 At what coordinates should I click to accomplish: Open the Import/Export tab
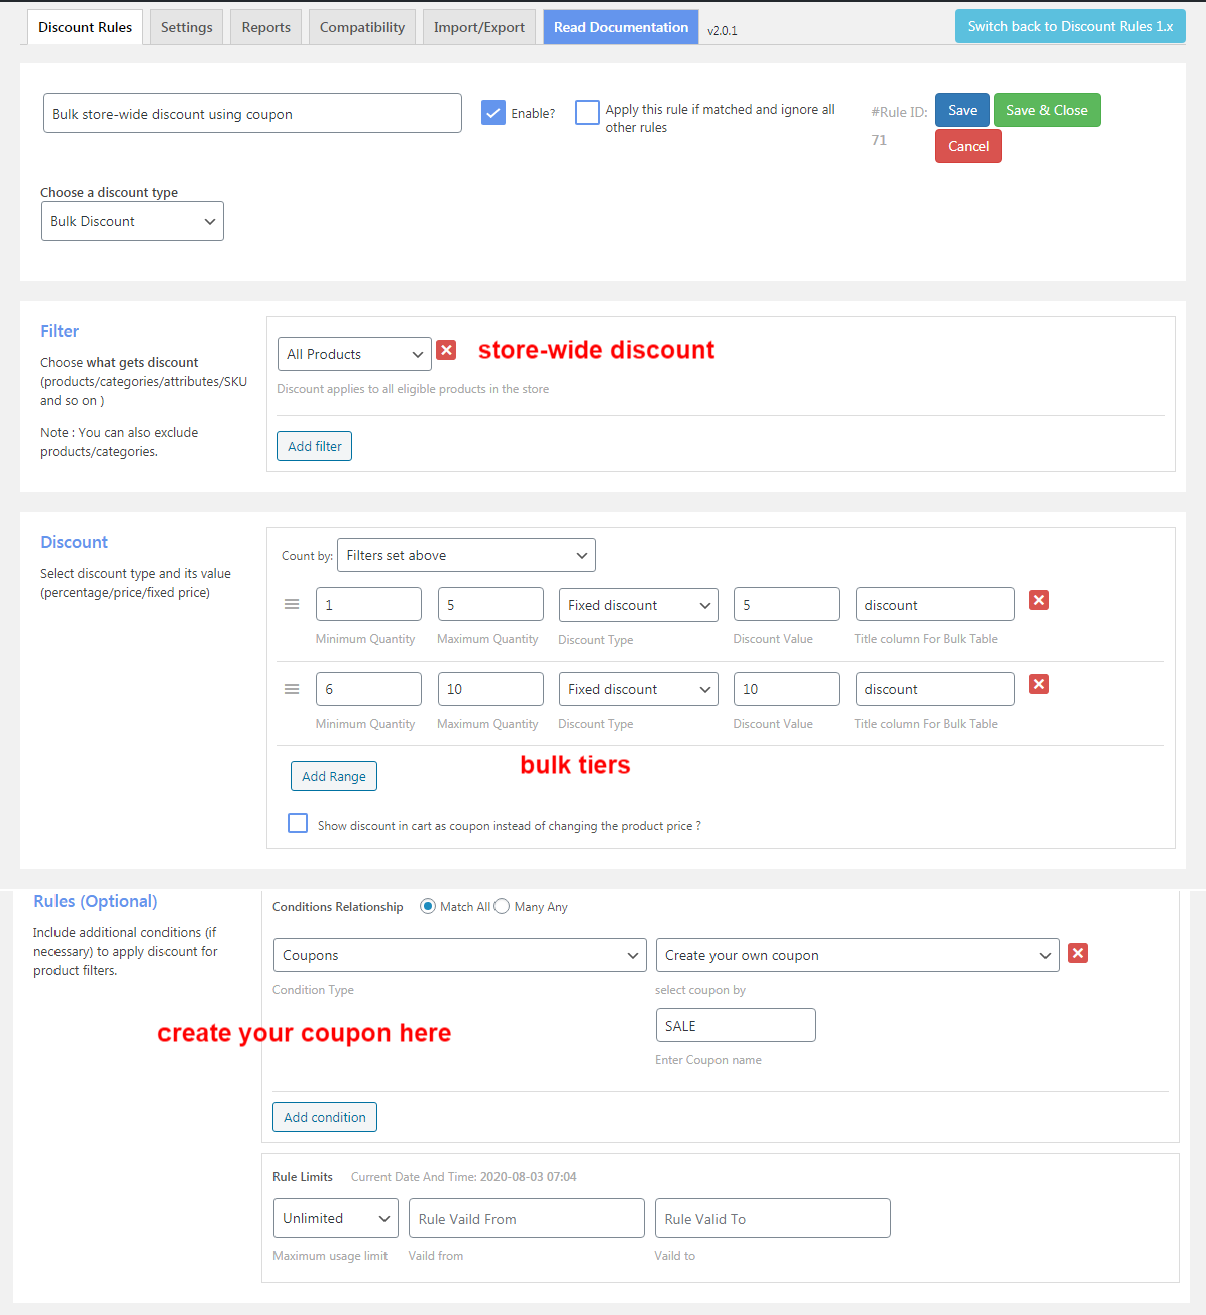(x=479, y=27)
